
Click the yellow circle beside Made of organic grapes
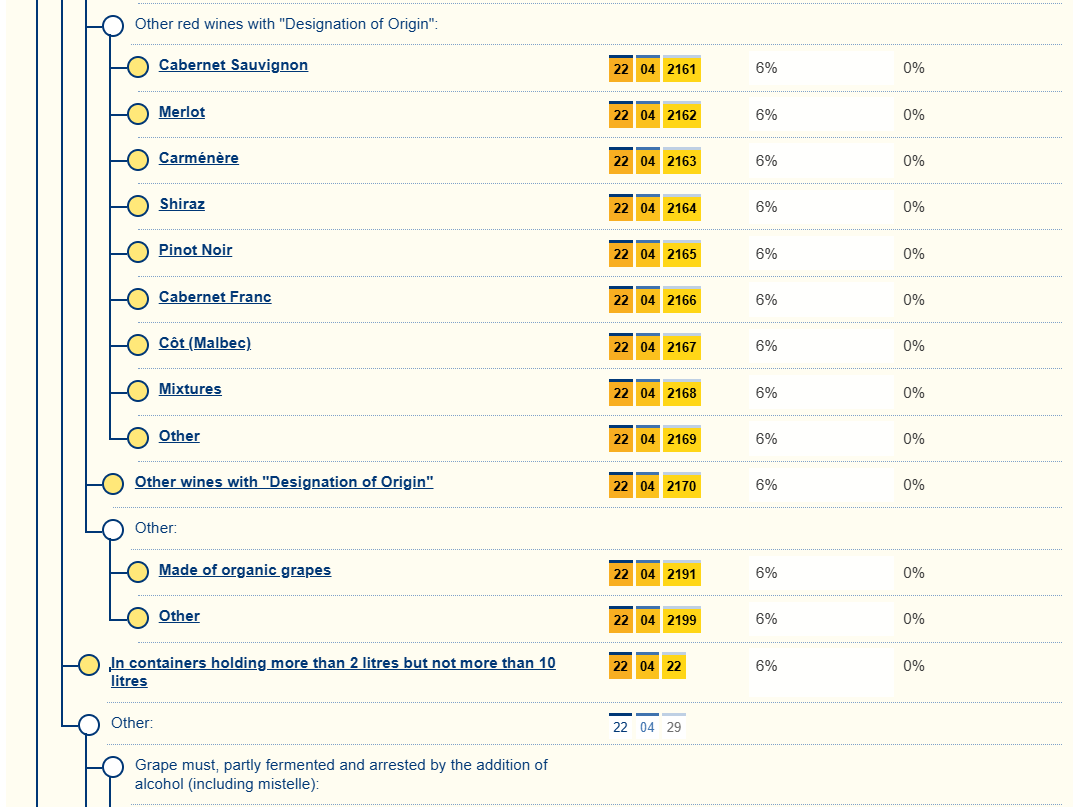138,572
